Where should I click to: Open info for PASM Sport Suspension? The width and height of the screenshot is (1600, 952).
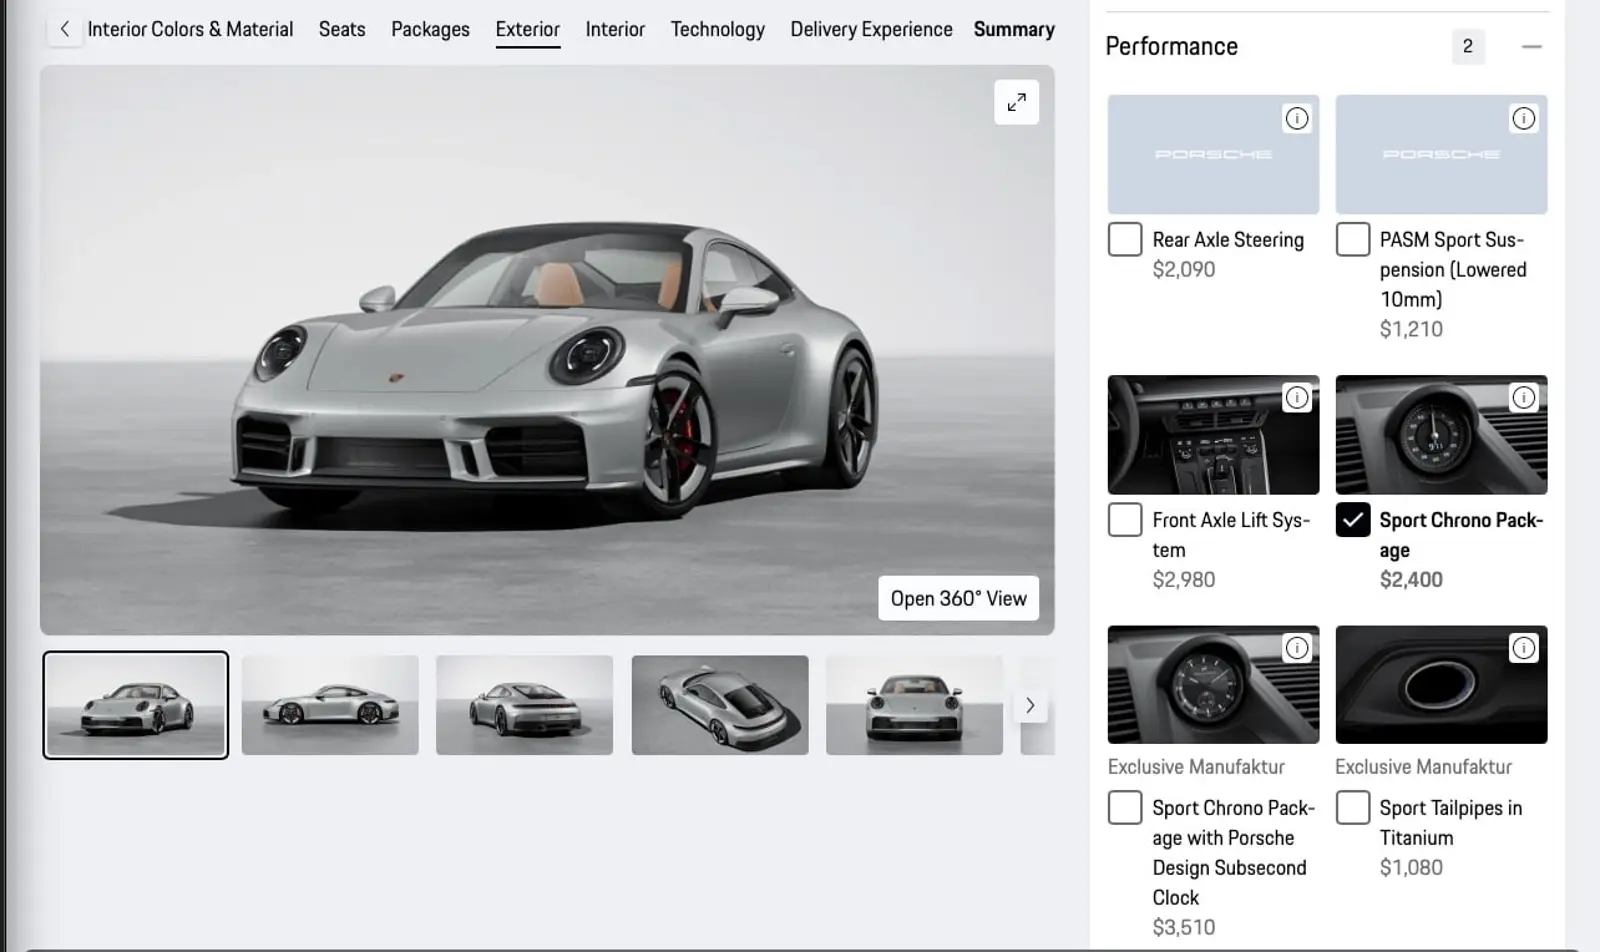[1523, 119]
